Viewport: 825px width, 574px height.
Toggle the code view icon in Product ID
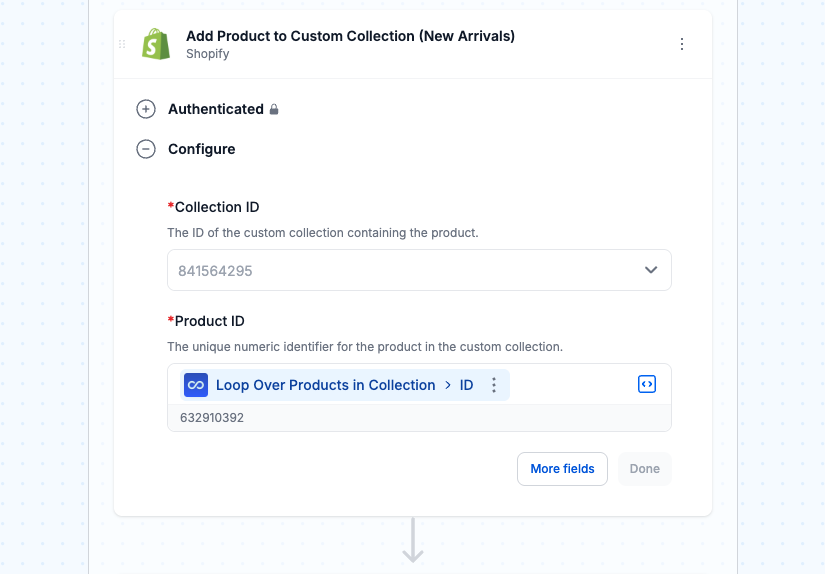click(x=647, y=384)
